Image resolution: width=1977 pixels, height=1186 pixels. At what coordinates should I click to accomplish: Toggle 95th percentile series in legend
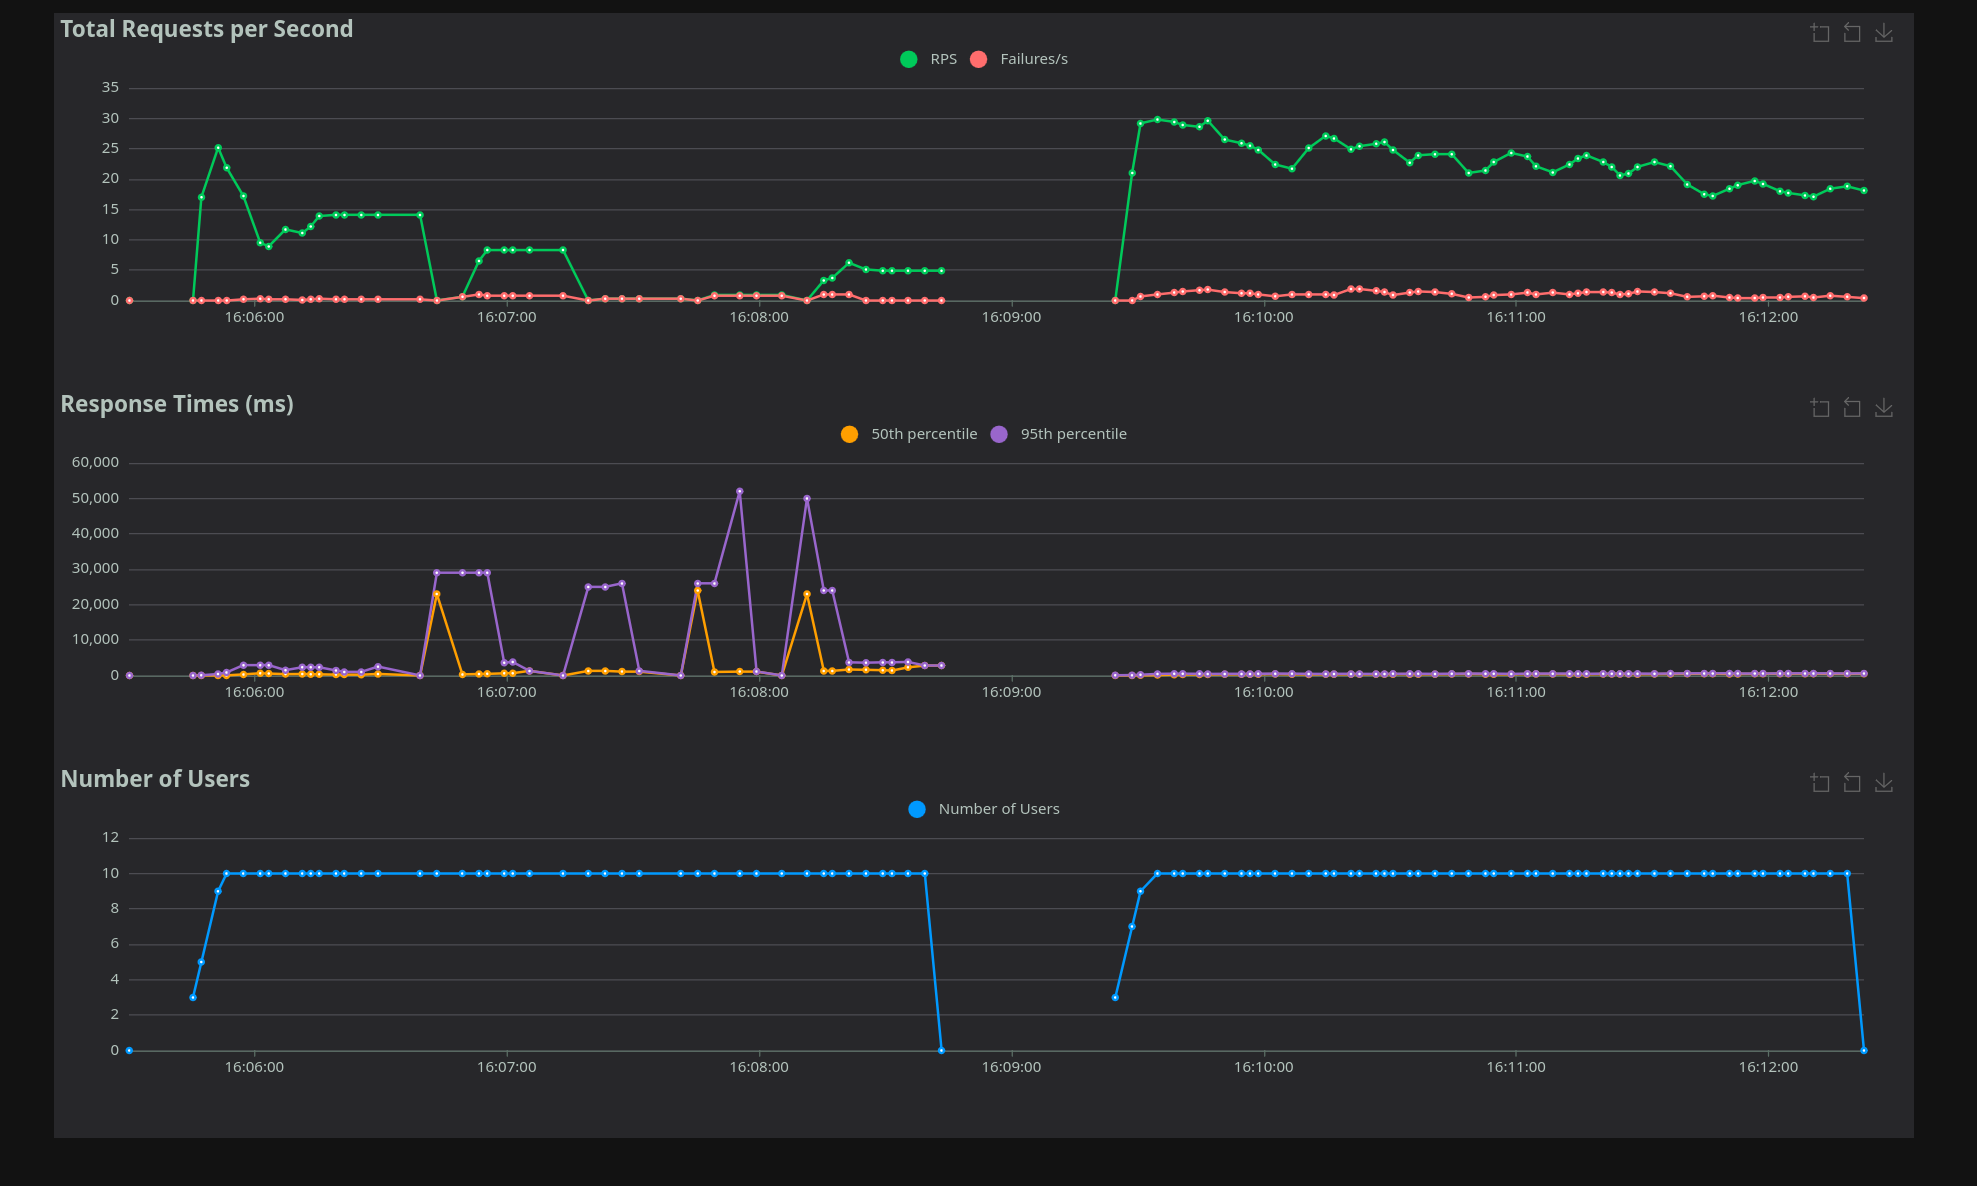pyautogui.click(x=1073, y=434)
